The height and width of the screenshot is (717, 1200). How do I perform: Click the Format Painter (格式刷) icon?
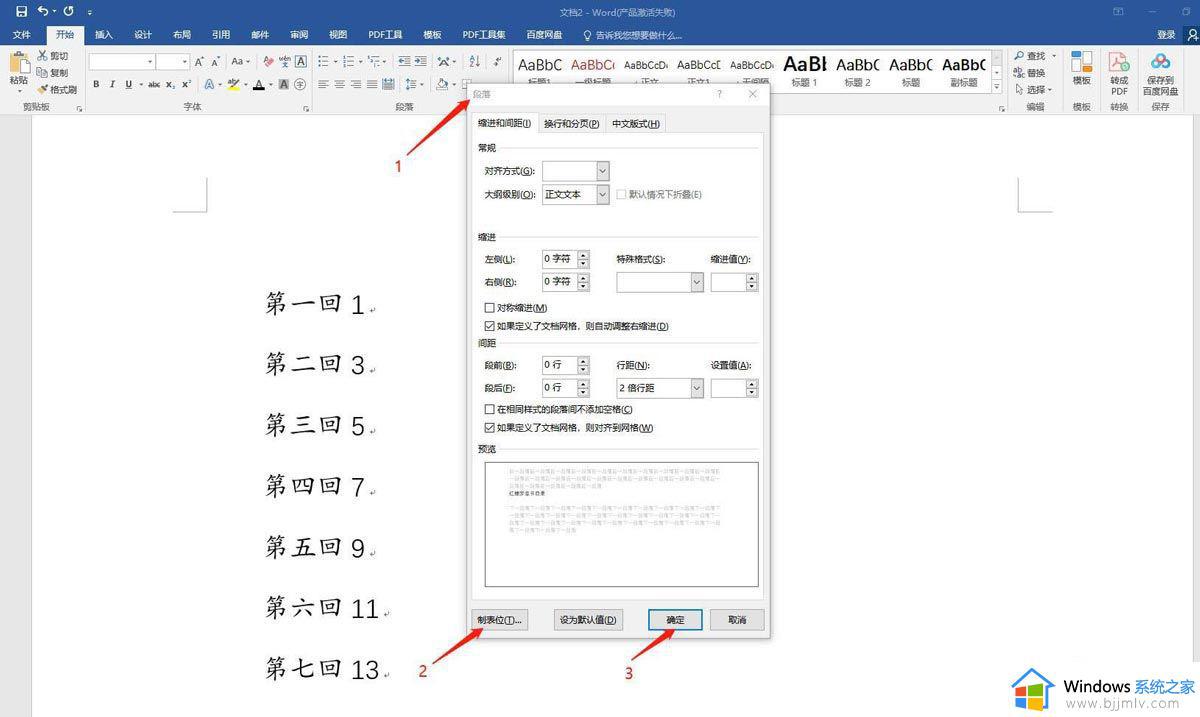[x=42, y=89]
